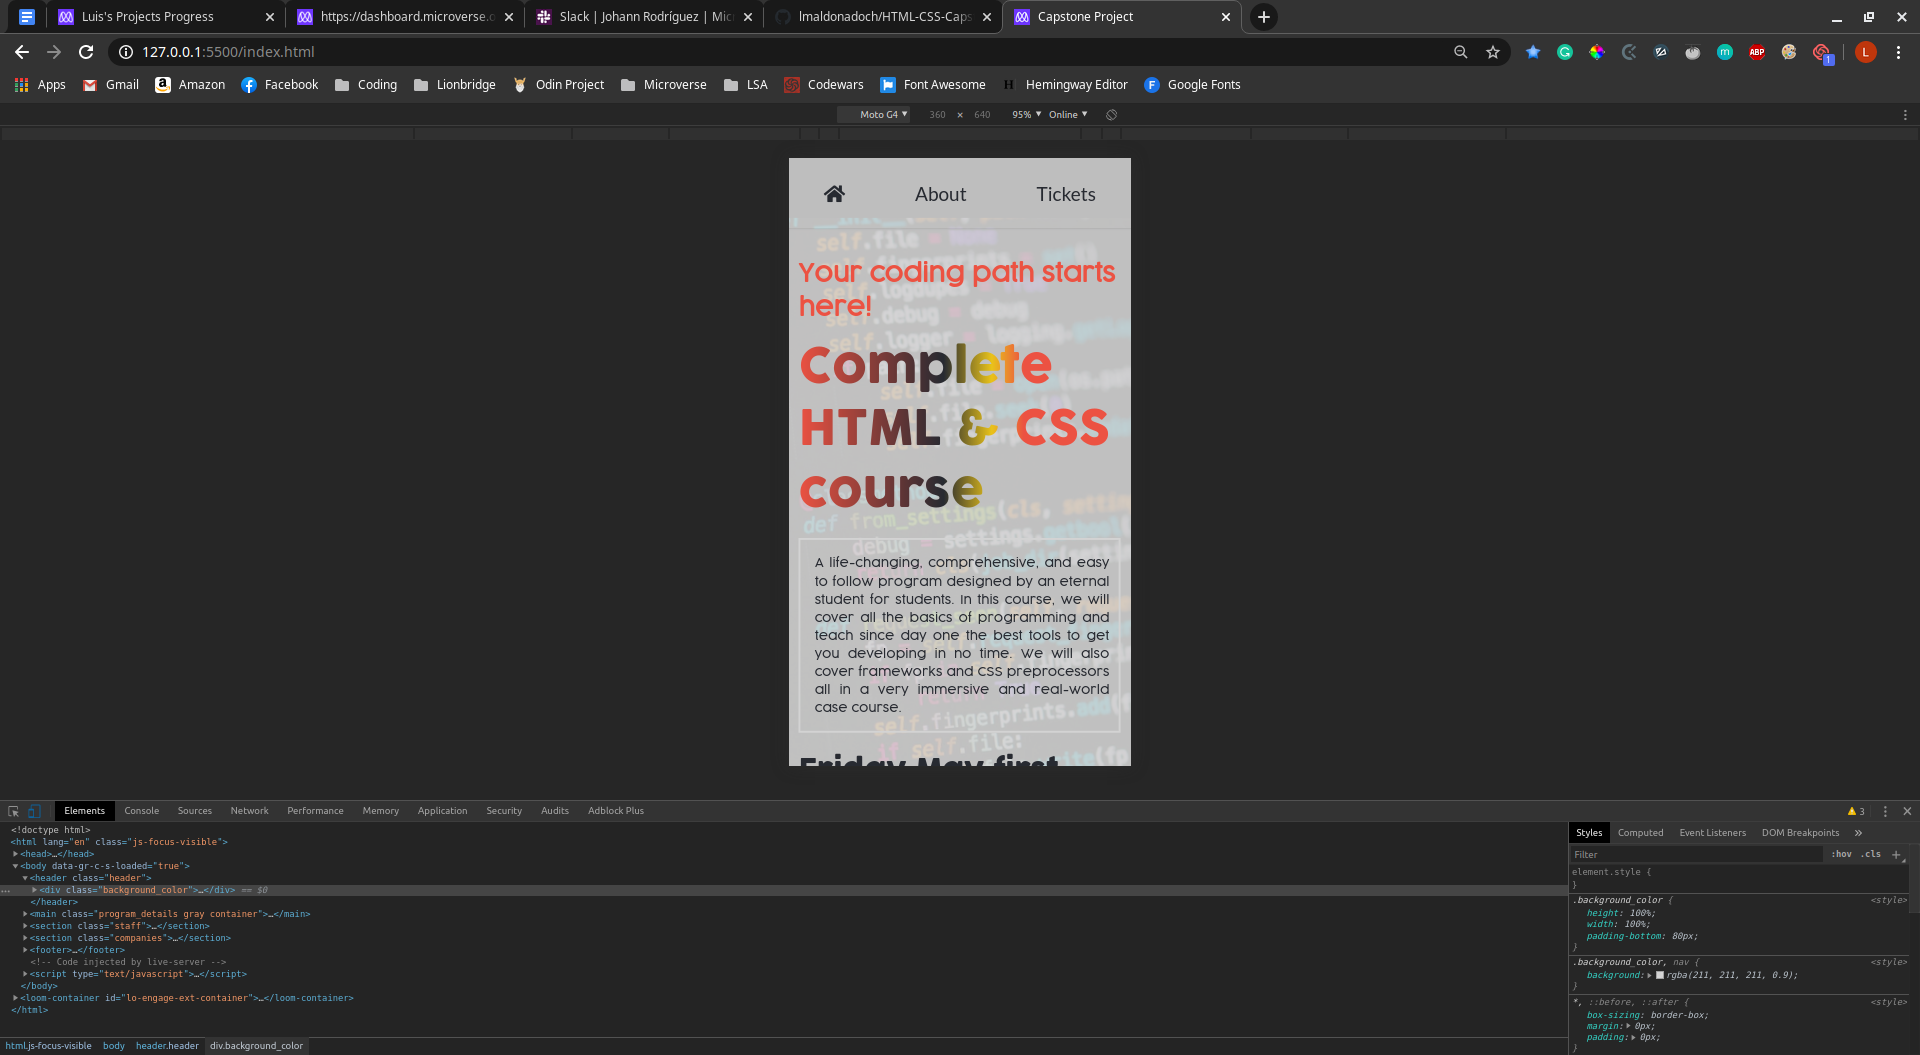
Task: Open the Odin Project bookmark
Action: coord(558,85)
